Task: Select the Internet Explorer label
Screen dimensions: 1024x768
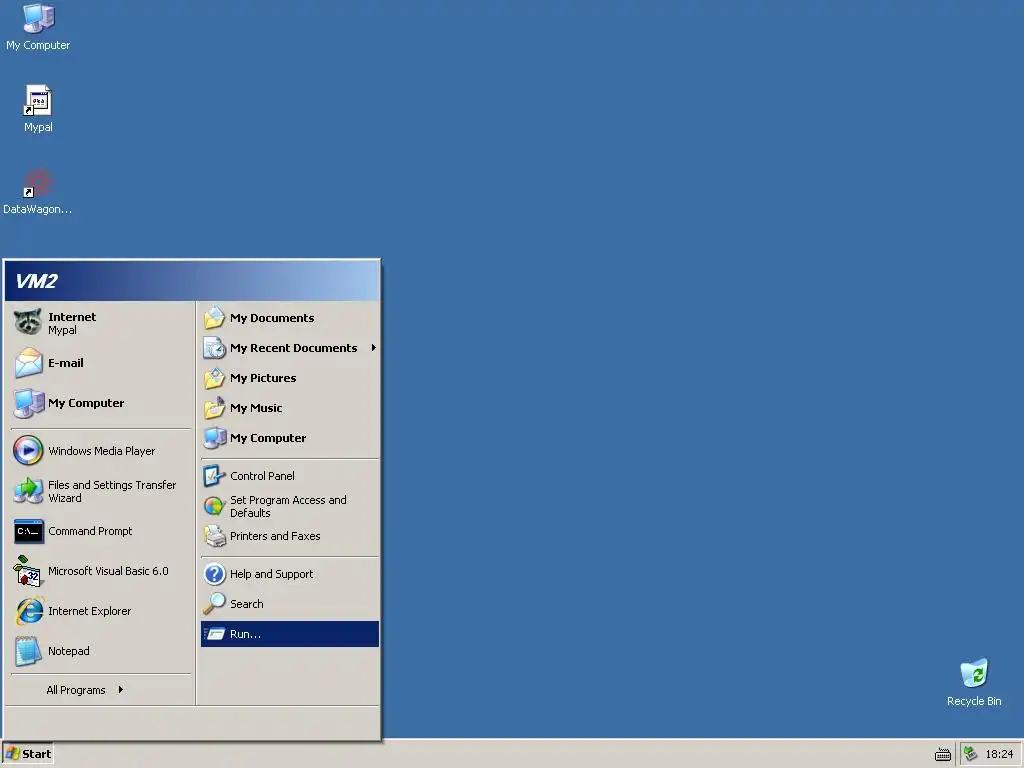Action: (89, 611)
